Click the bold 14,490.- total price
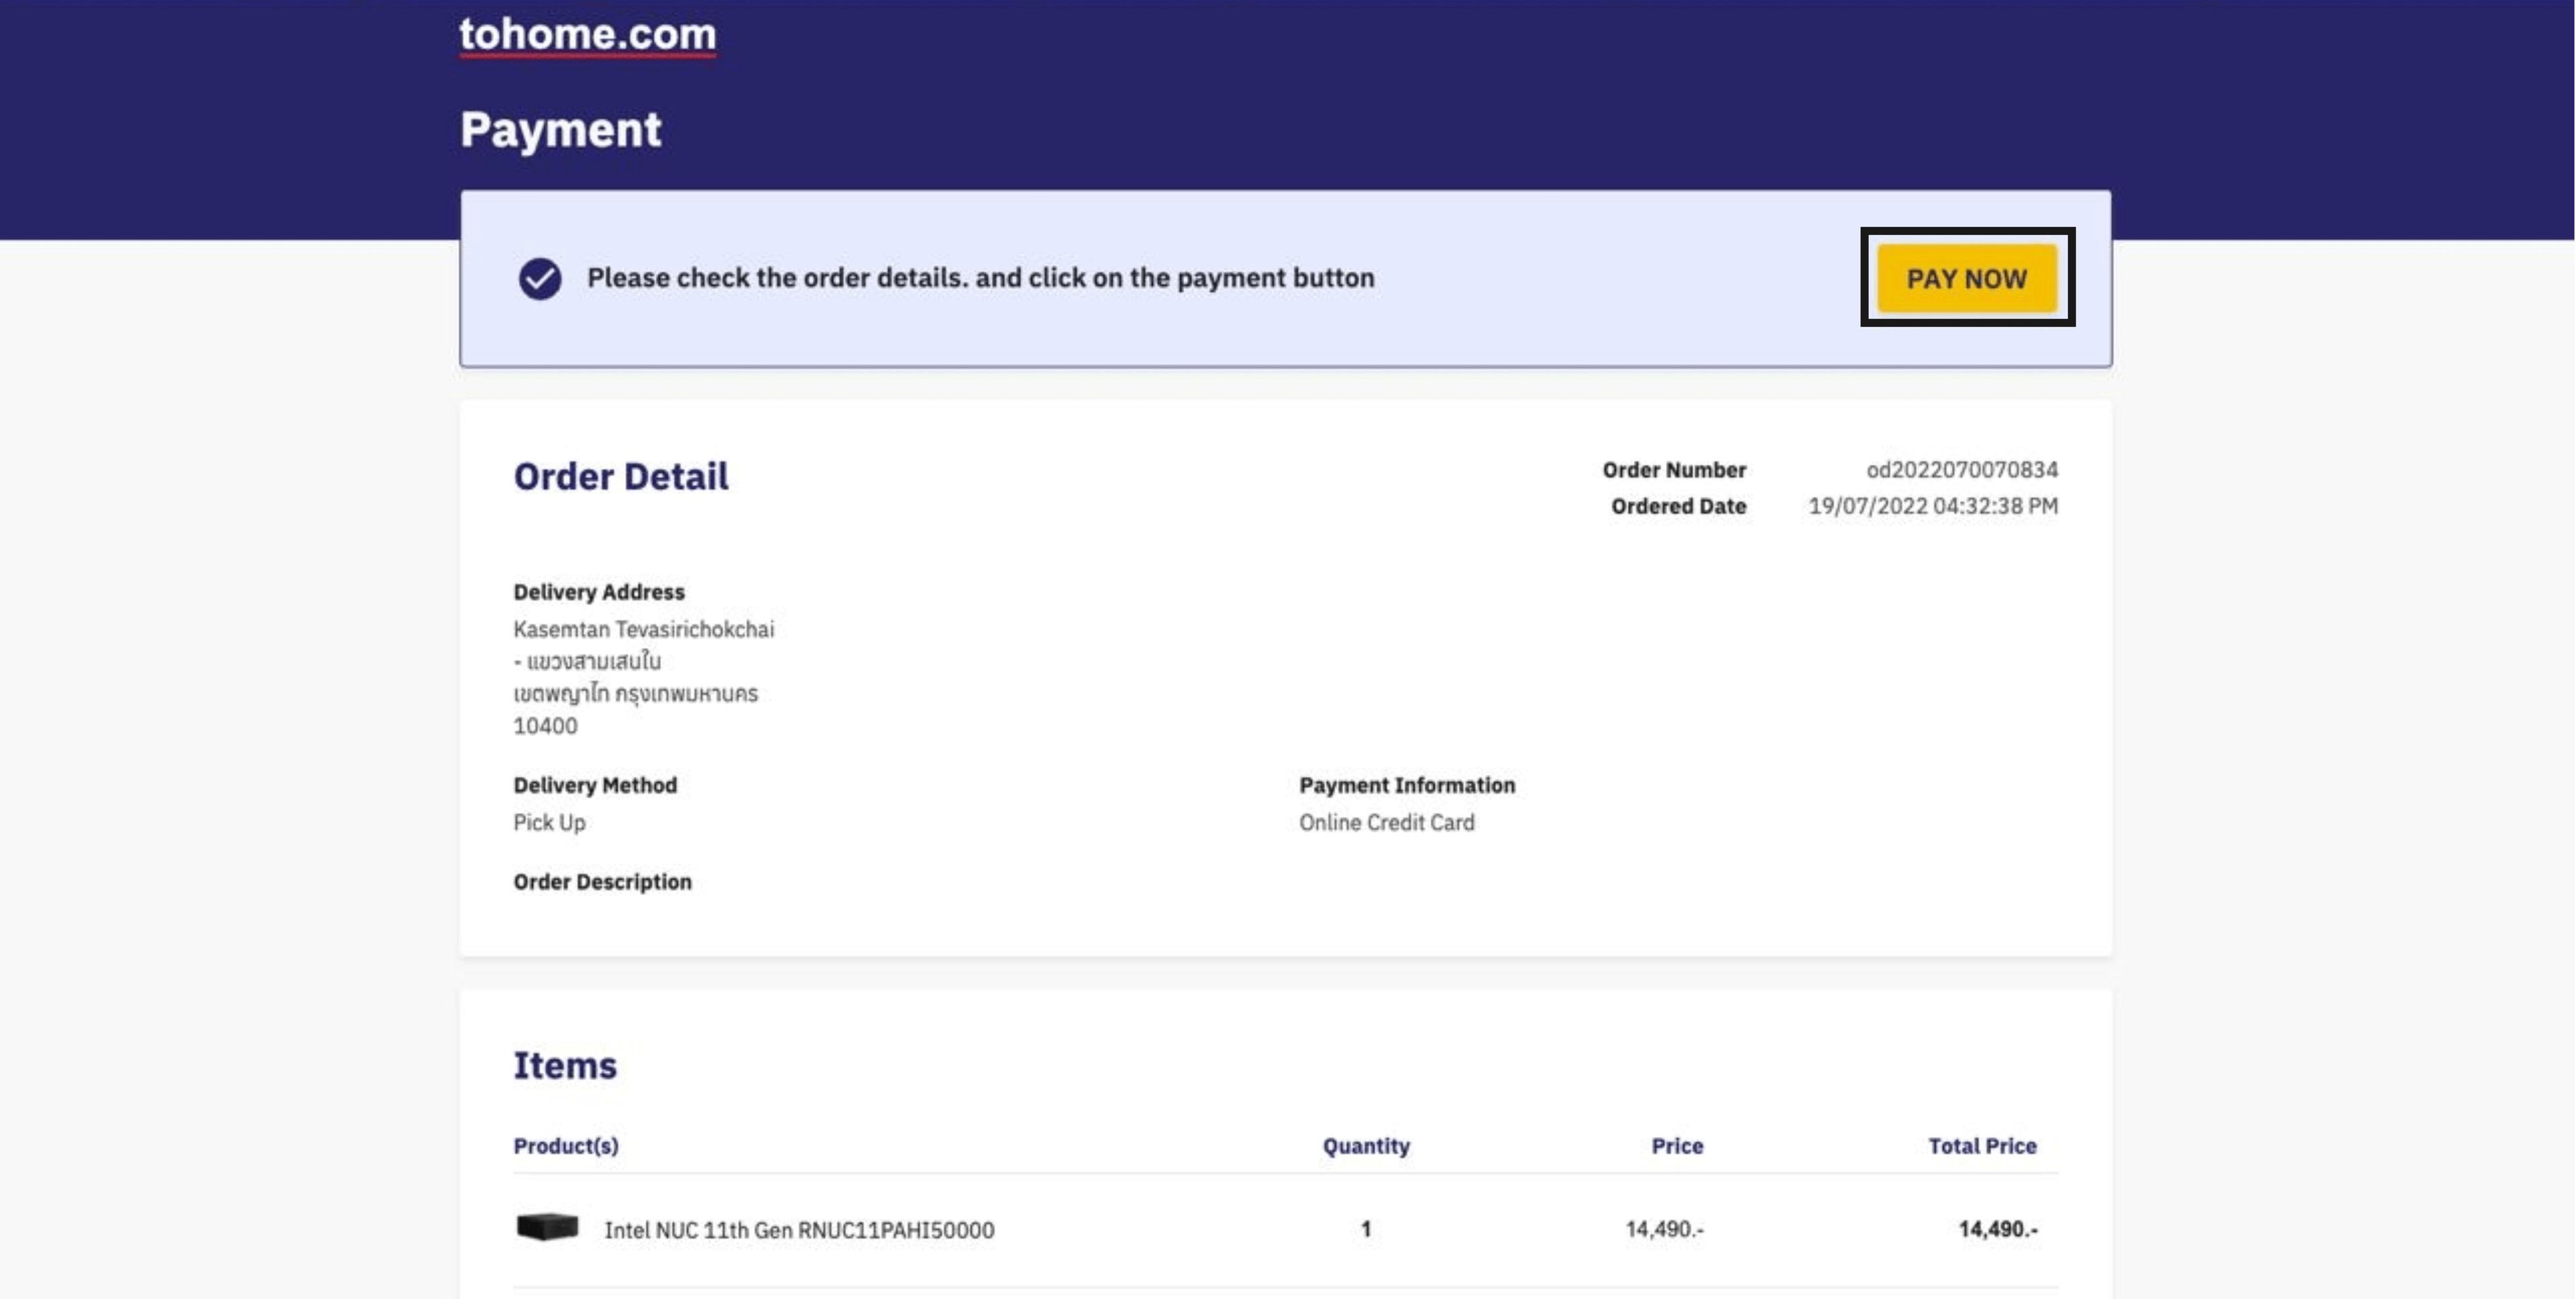 pyautogui.click(x=1996, y=1229)
